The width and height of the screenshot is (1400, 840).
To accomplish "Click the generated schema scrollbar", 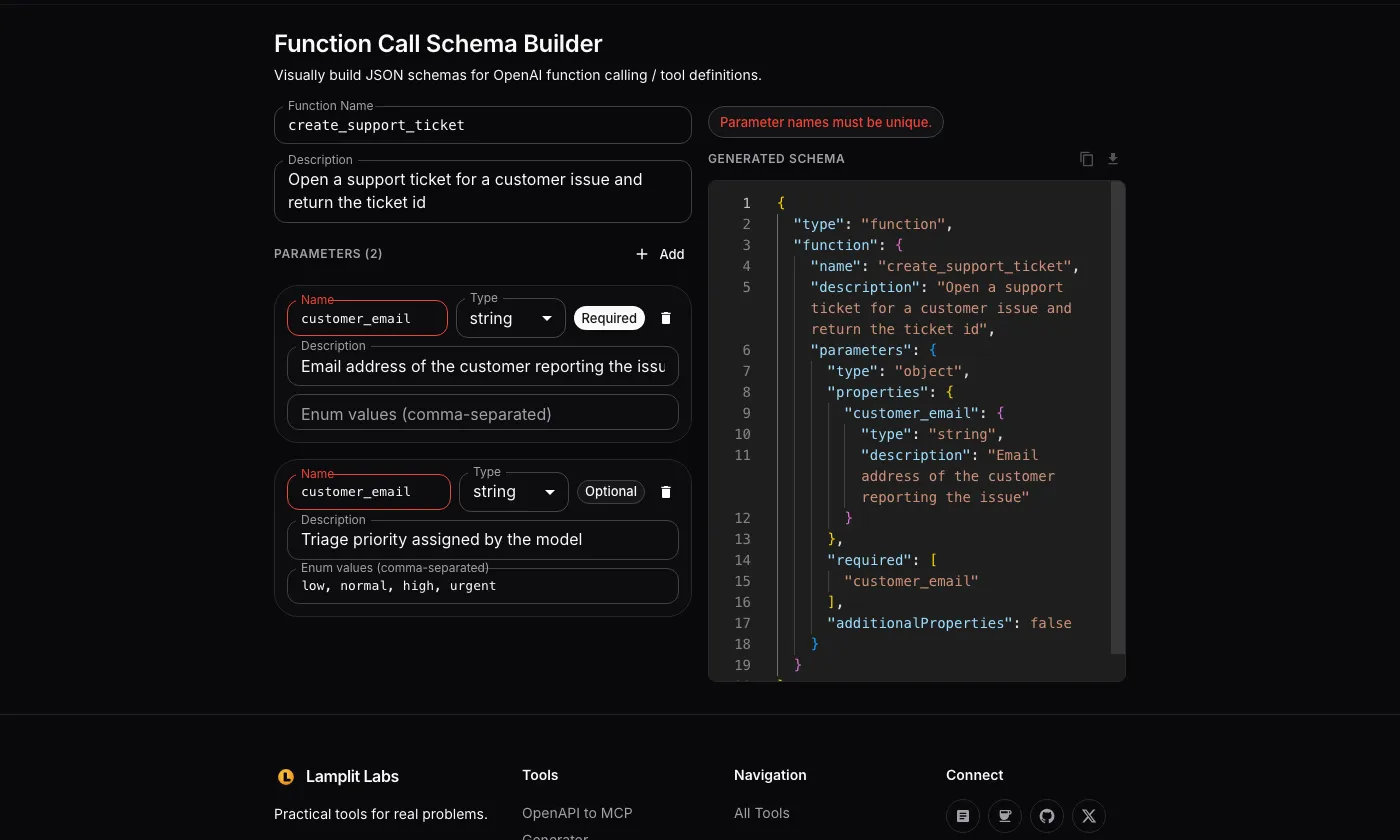I will 1118,418.
